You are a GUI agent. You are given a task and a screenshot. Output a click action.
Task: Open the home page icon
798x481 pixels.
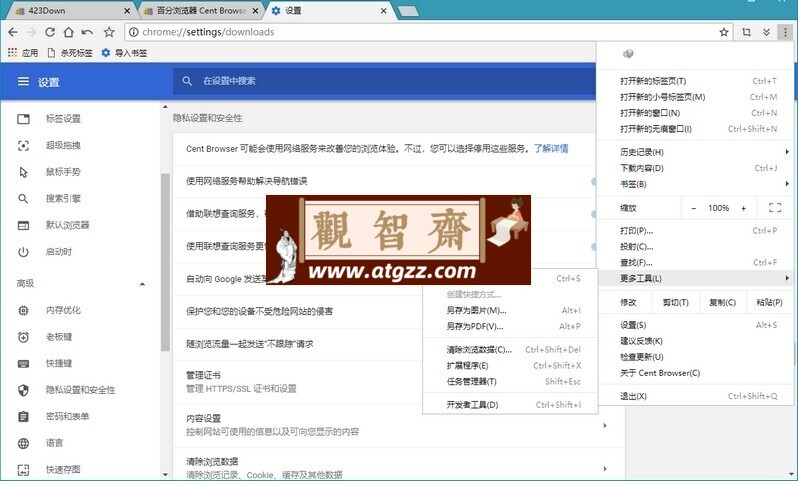pyautogui.click(x=68, y=32)
